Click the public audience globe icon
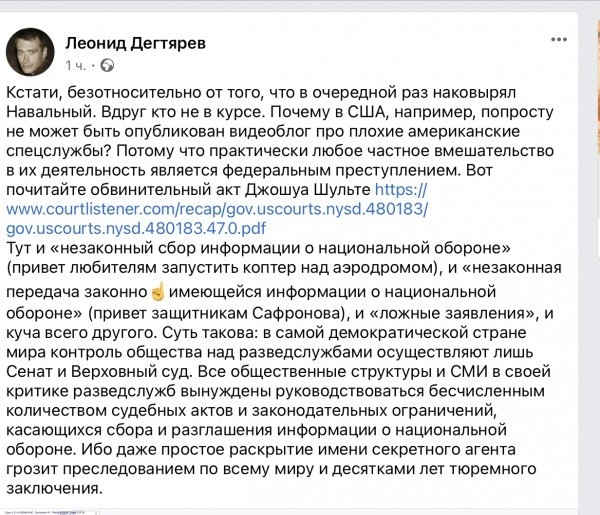The width and height of the screenshot is (600, 515). (x=108, y=65)
